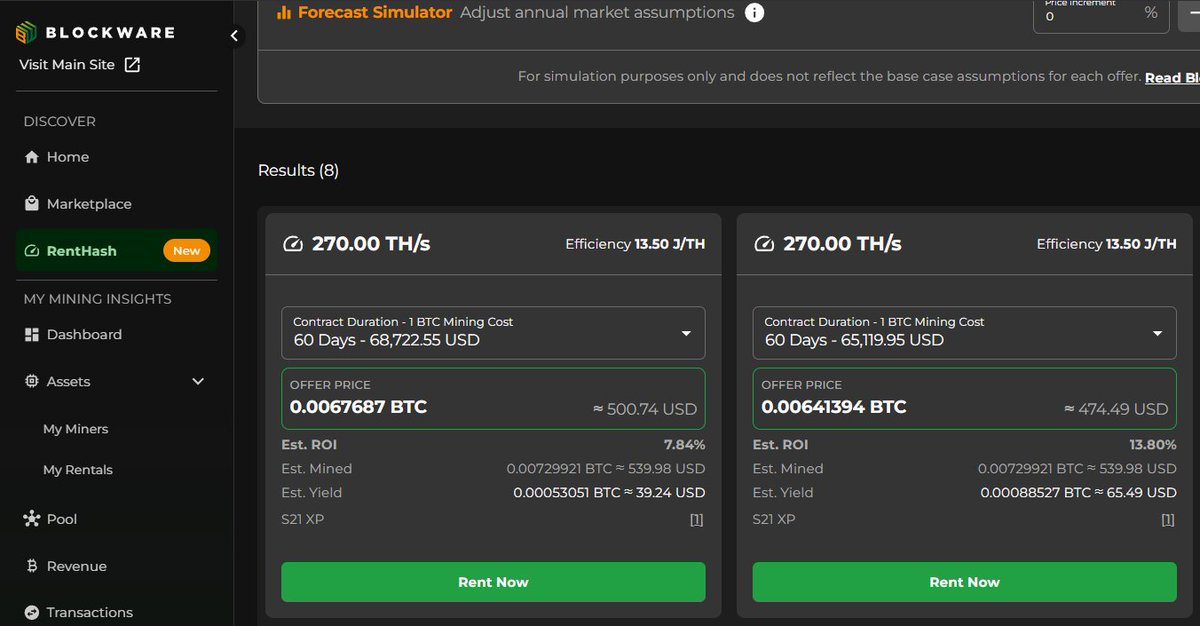Image resolution: width=1200 pixels, height=626 pixels.
Task: Click the 270.00 TH/s title on the 13.80% ROI card
Action: (x=842, y=244)
